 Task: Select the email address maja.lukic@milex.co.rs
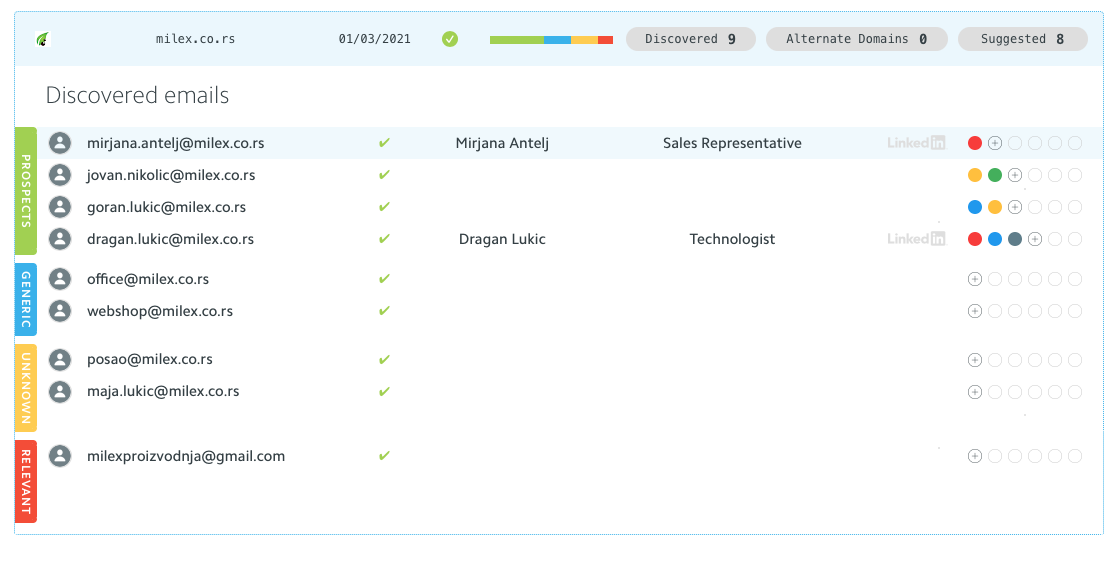(x=163, y=391)
